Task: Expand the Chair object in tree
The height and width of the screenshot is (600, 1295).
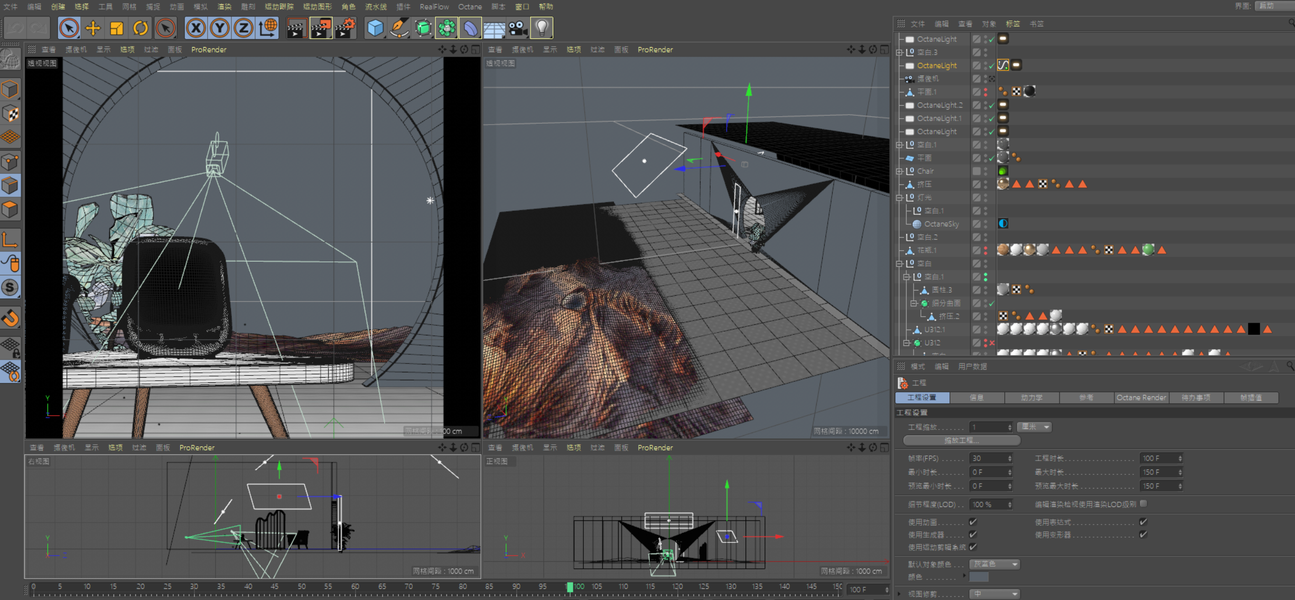Action: (x=900, y=171)
